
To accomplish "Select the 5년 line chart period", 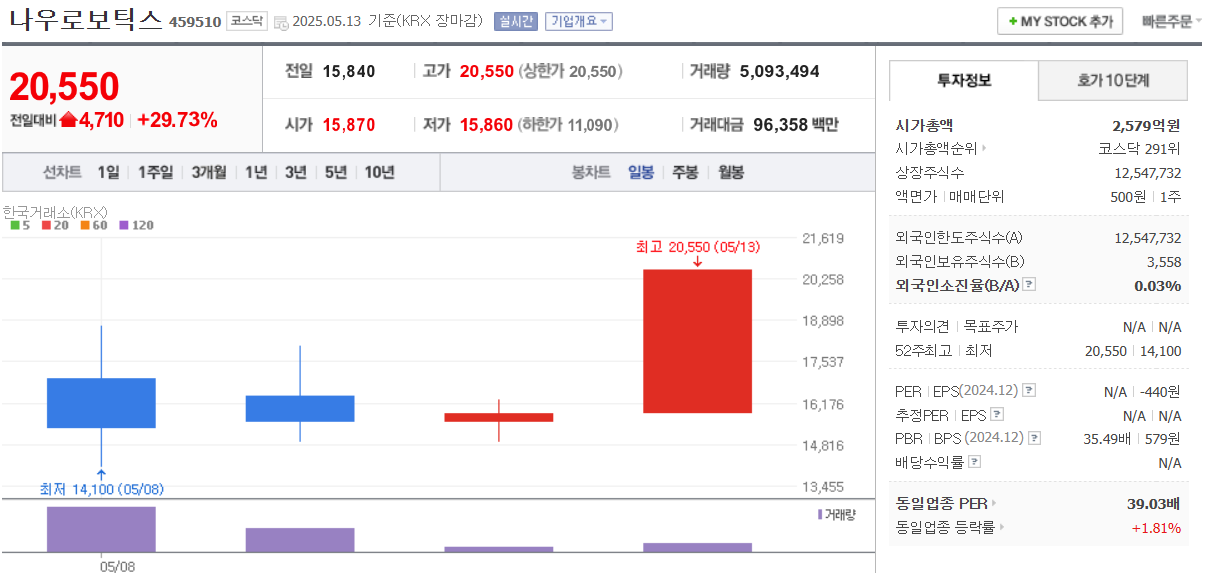I will [x=335, y=172].
